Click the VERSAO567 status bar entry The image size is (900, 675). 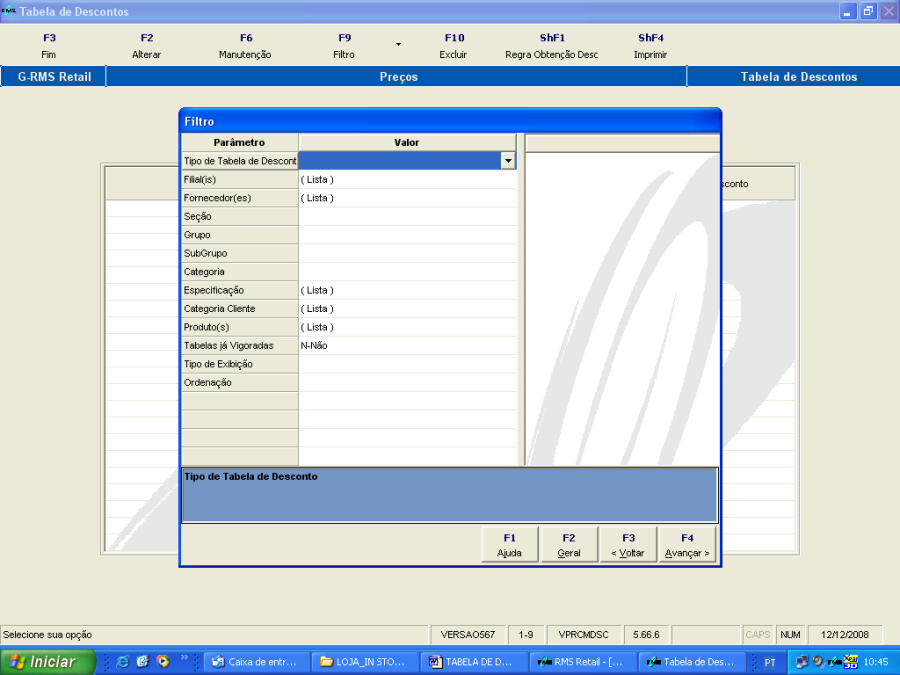[x=467, y=635]
